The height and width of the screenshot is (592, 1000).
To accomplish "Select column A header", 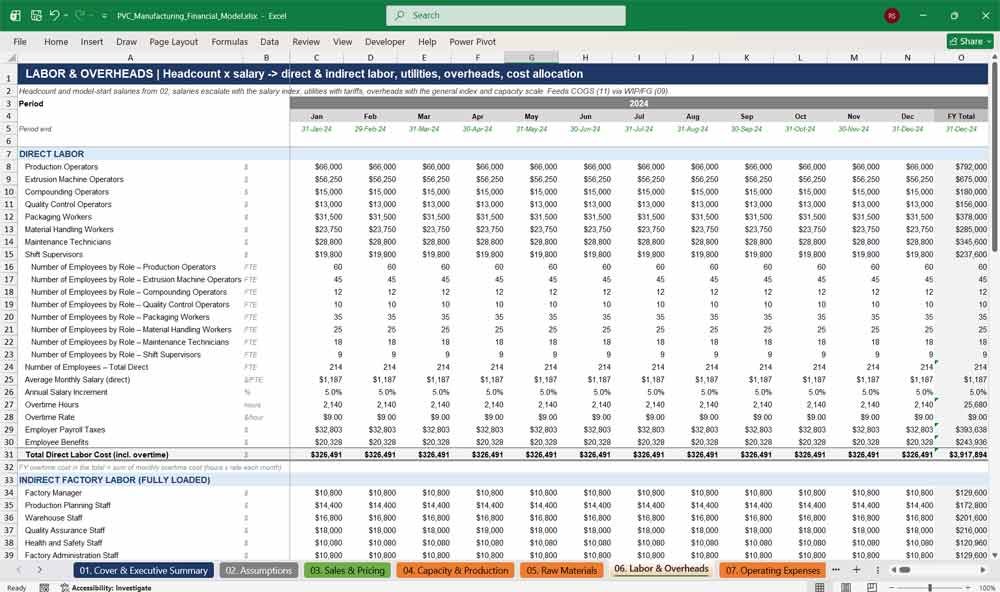I will 130,57.
